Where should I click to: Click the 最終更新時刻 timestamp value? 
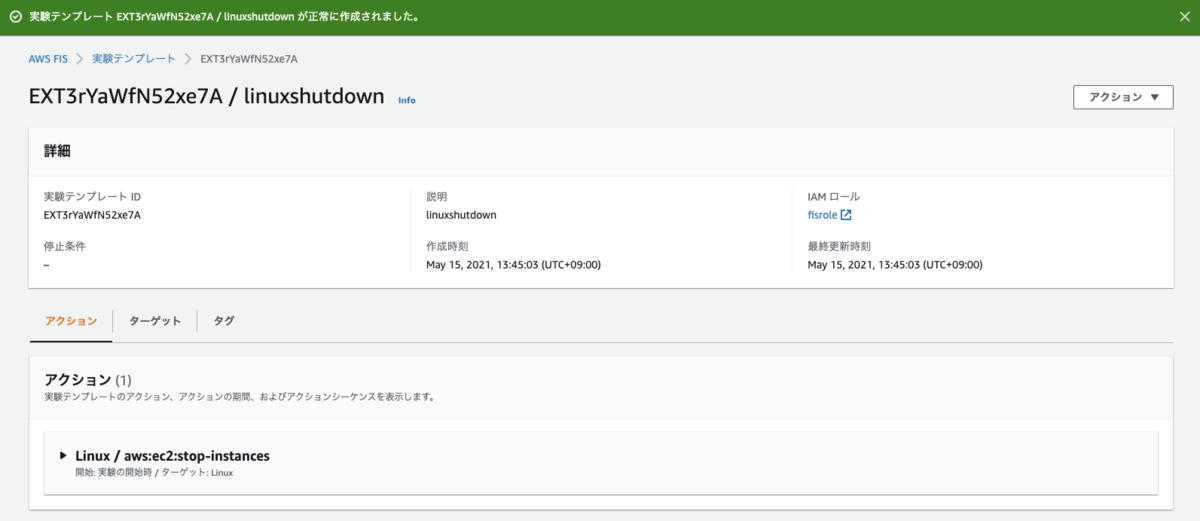(895, 265)
